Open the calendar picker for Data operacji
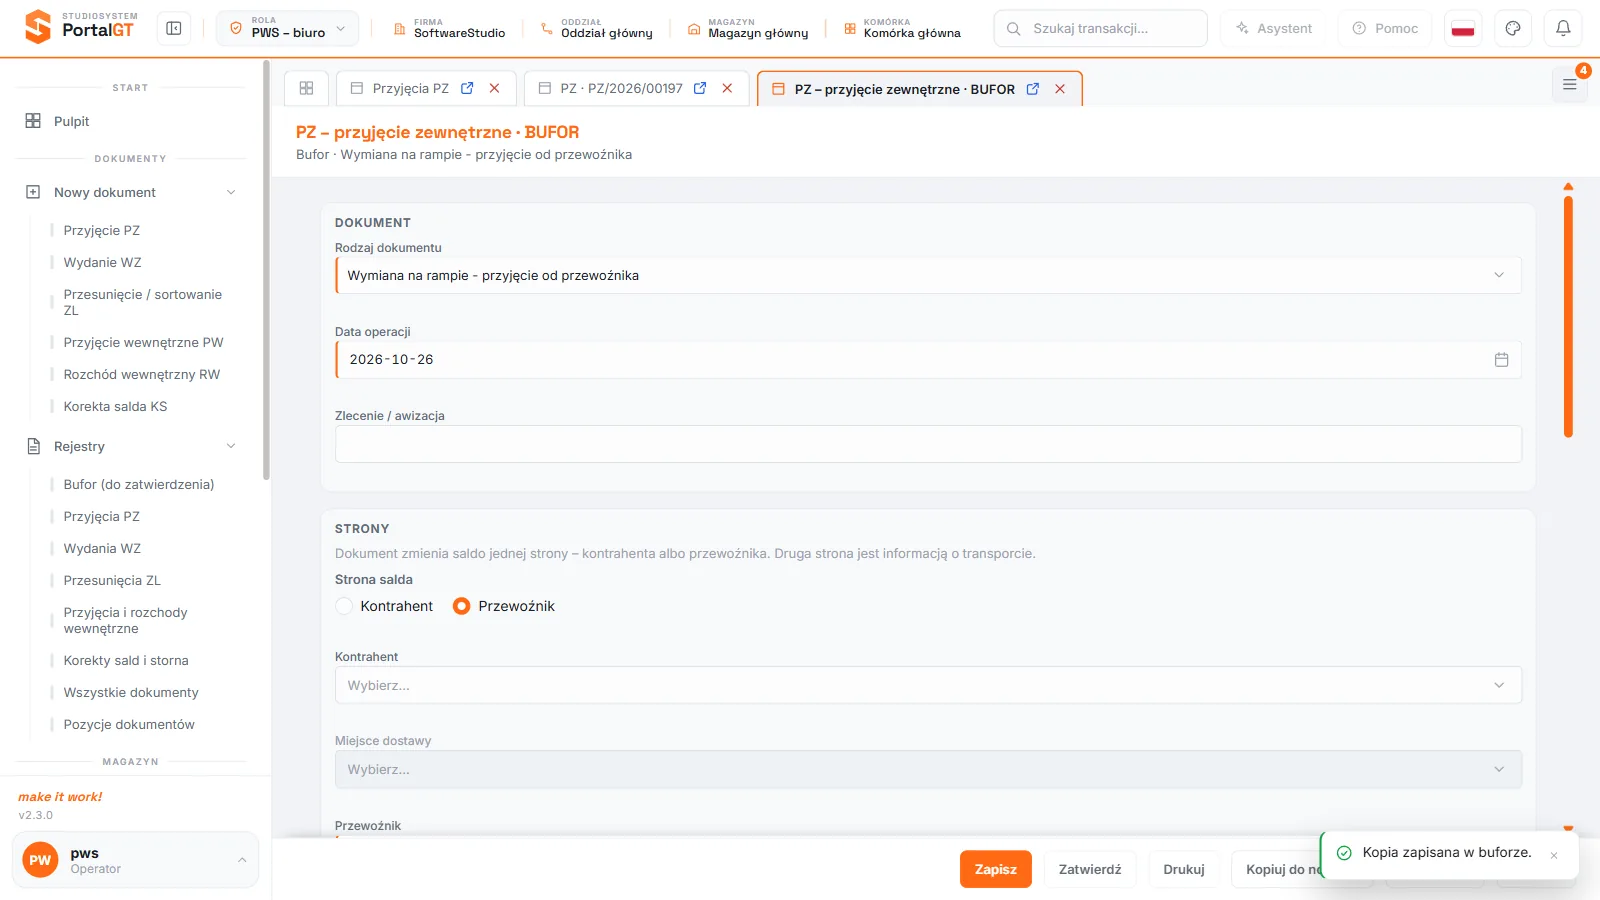This screenshot has width=1600, height=900. (x=1501, y=360)
